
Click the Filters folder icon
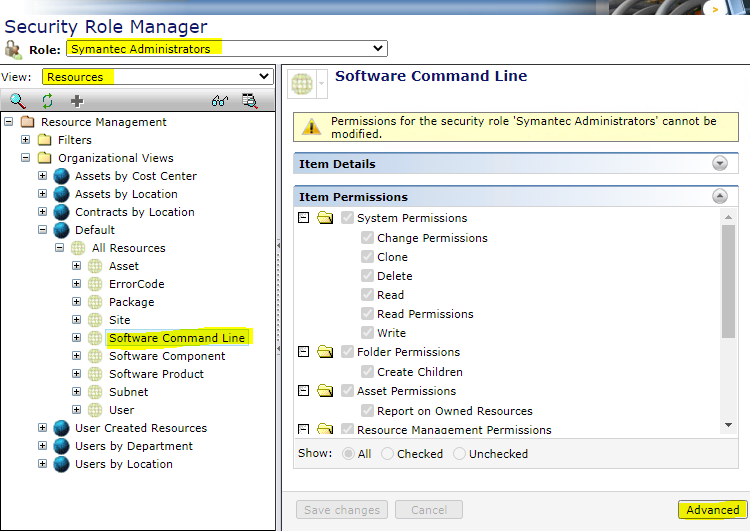click(44, 140)
